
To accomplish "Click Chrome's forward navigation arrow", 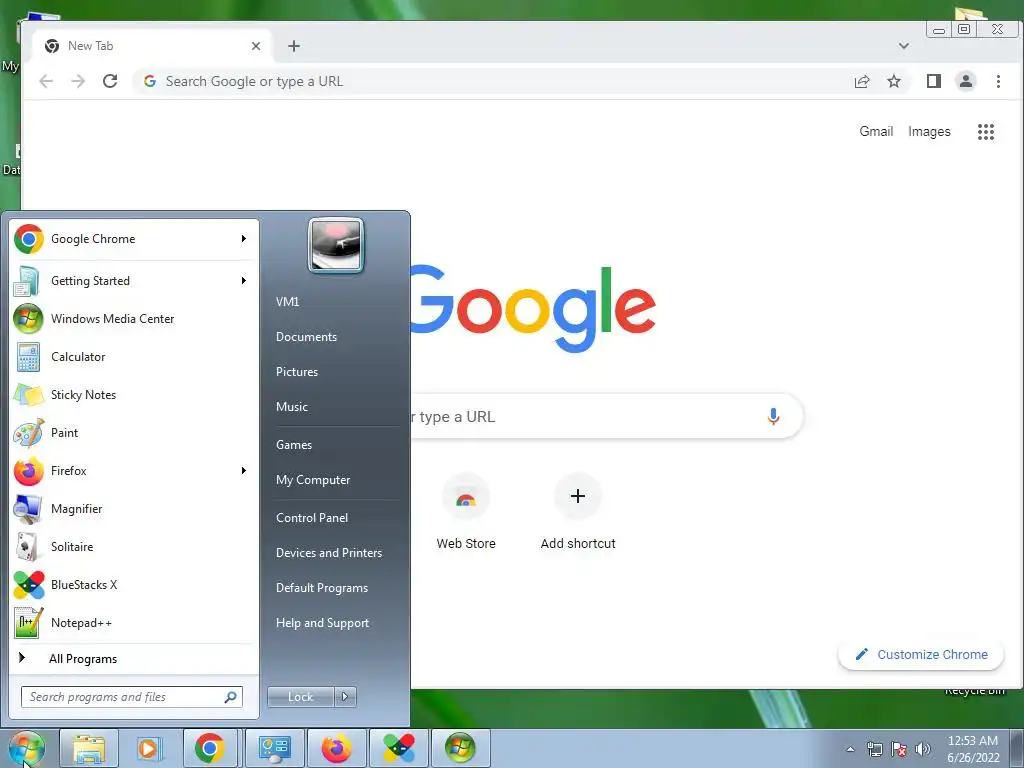I will [78, 81].
